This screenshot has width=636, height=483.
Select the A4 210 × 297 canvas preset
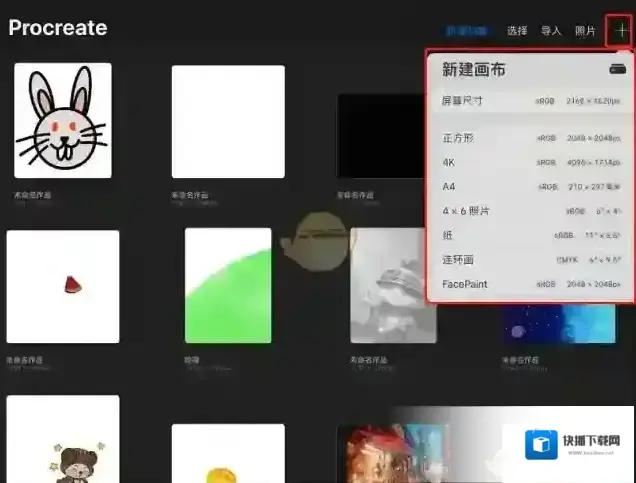coord(530,187)
